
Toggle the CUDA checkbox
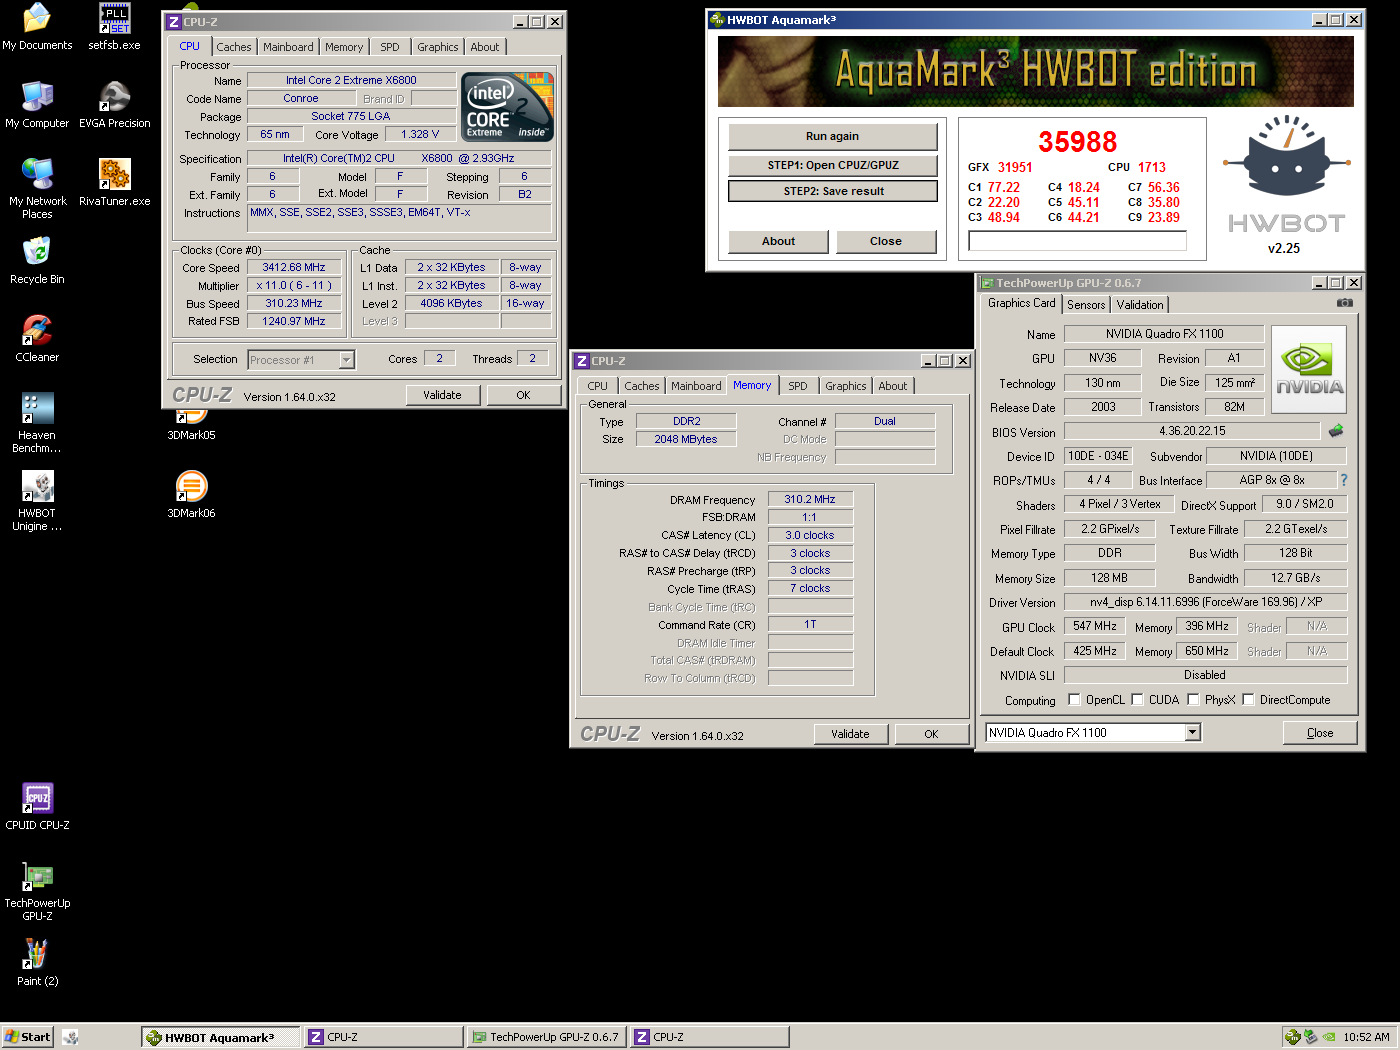click(x=1137, y=700)
